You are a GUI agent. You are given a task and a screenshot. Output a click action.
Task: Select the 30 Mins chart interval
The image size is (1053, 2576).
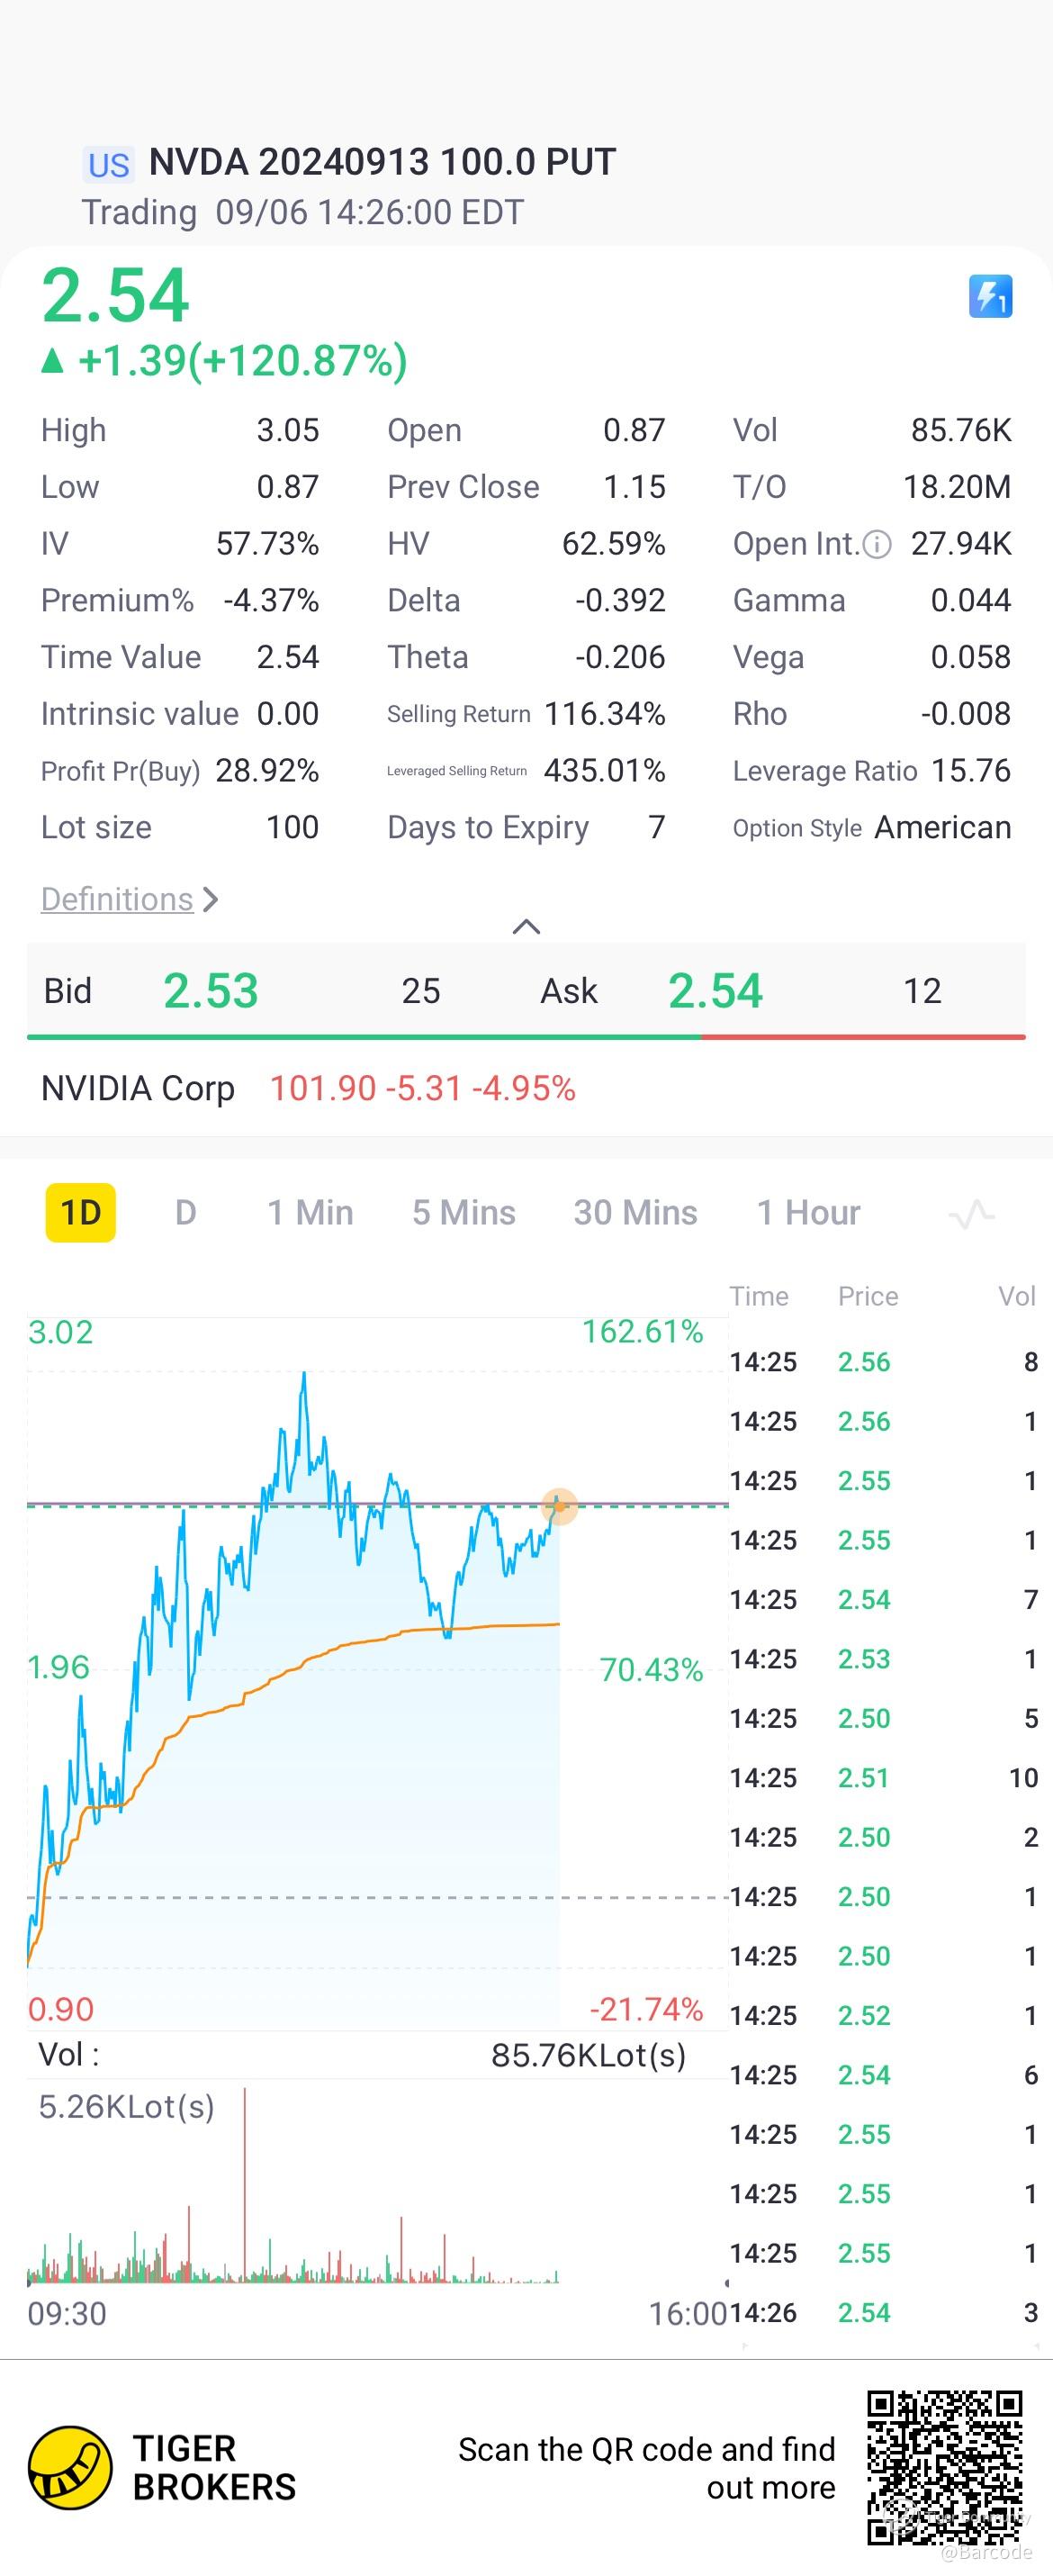coord(635,1213)
